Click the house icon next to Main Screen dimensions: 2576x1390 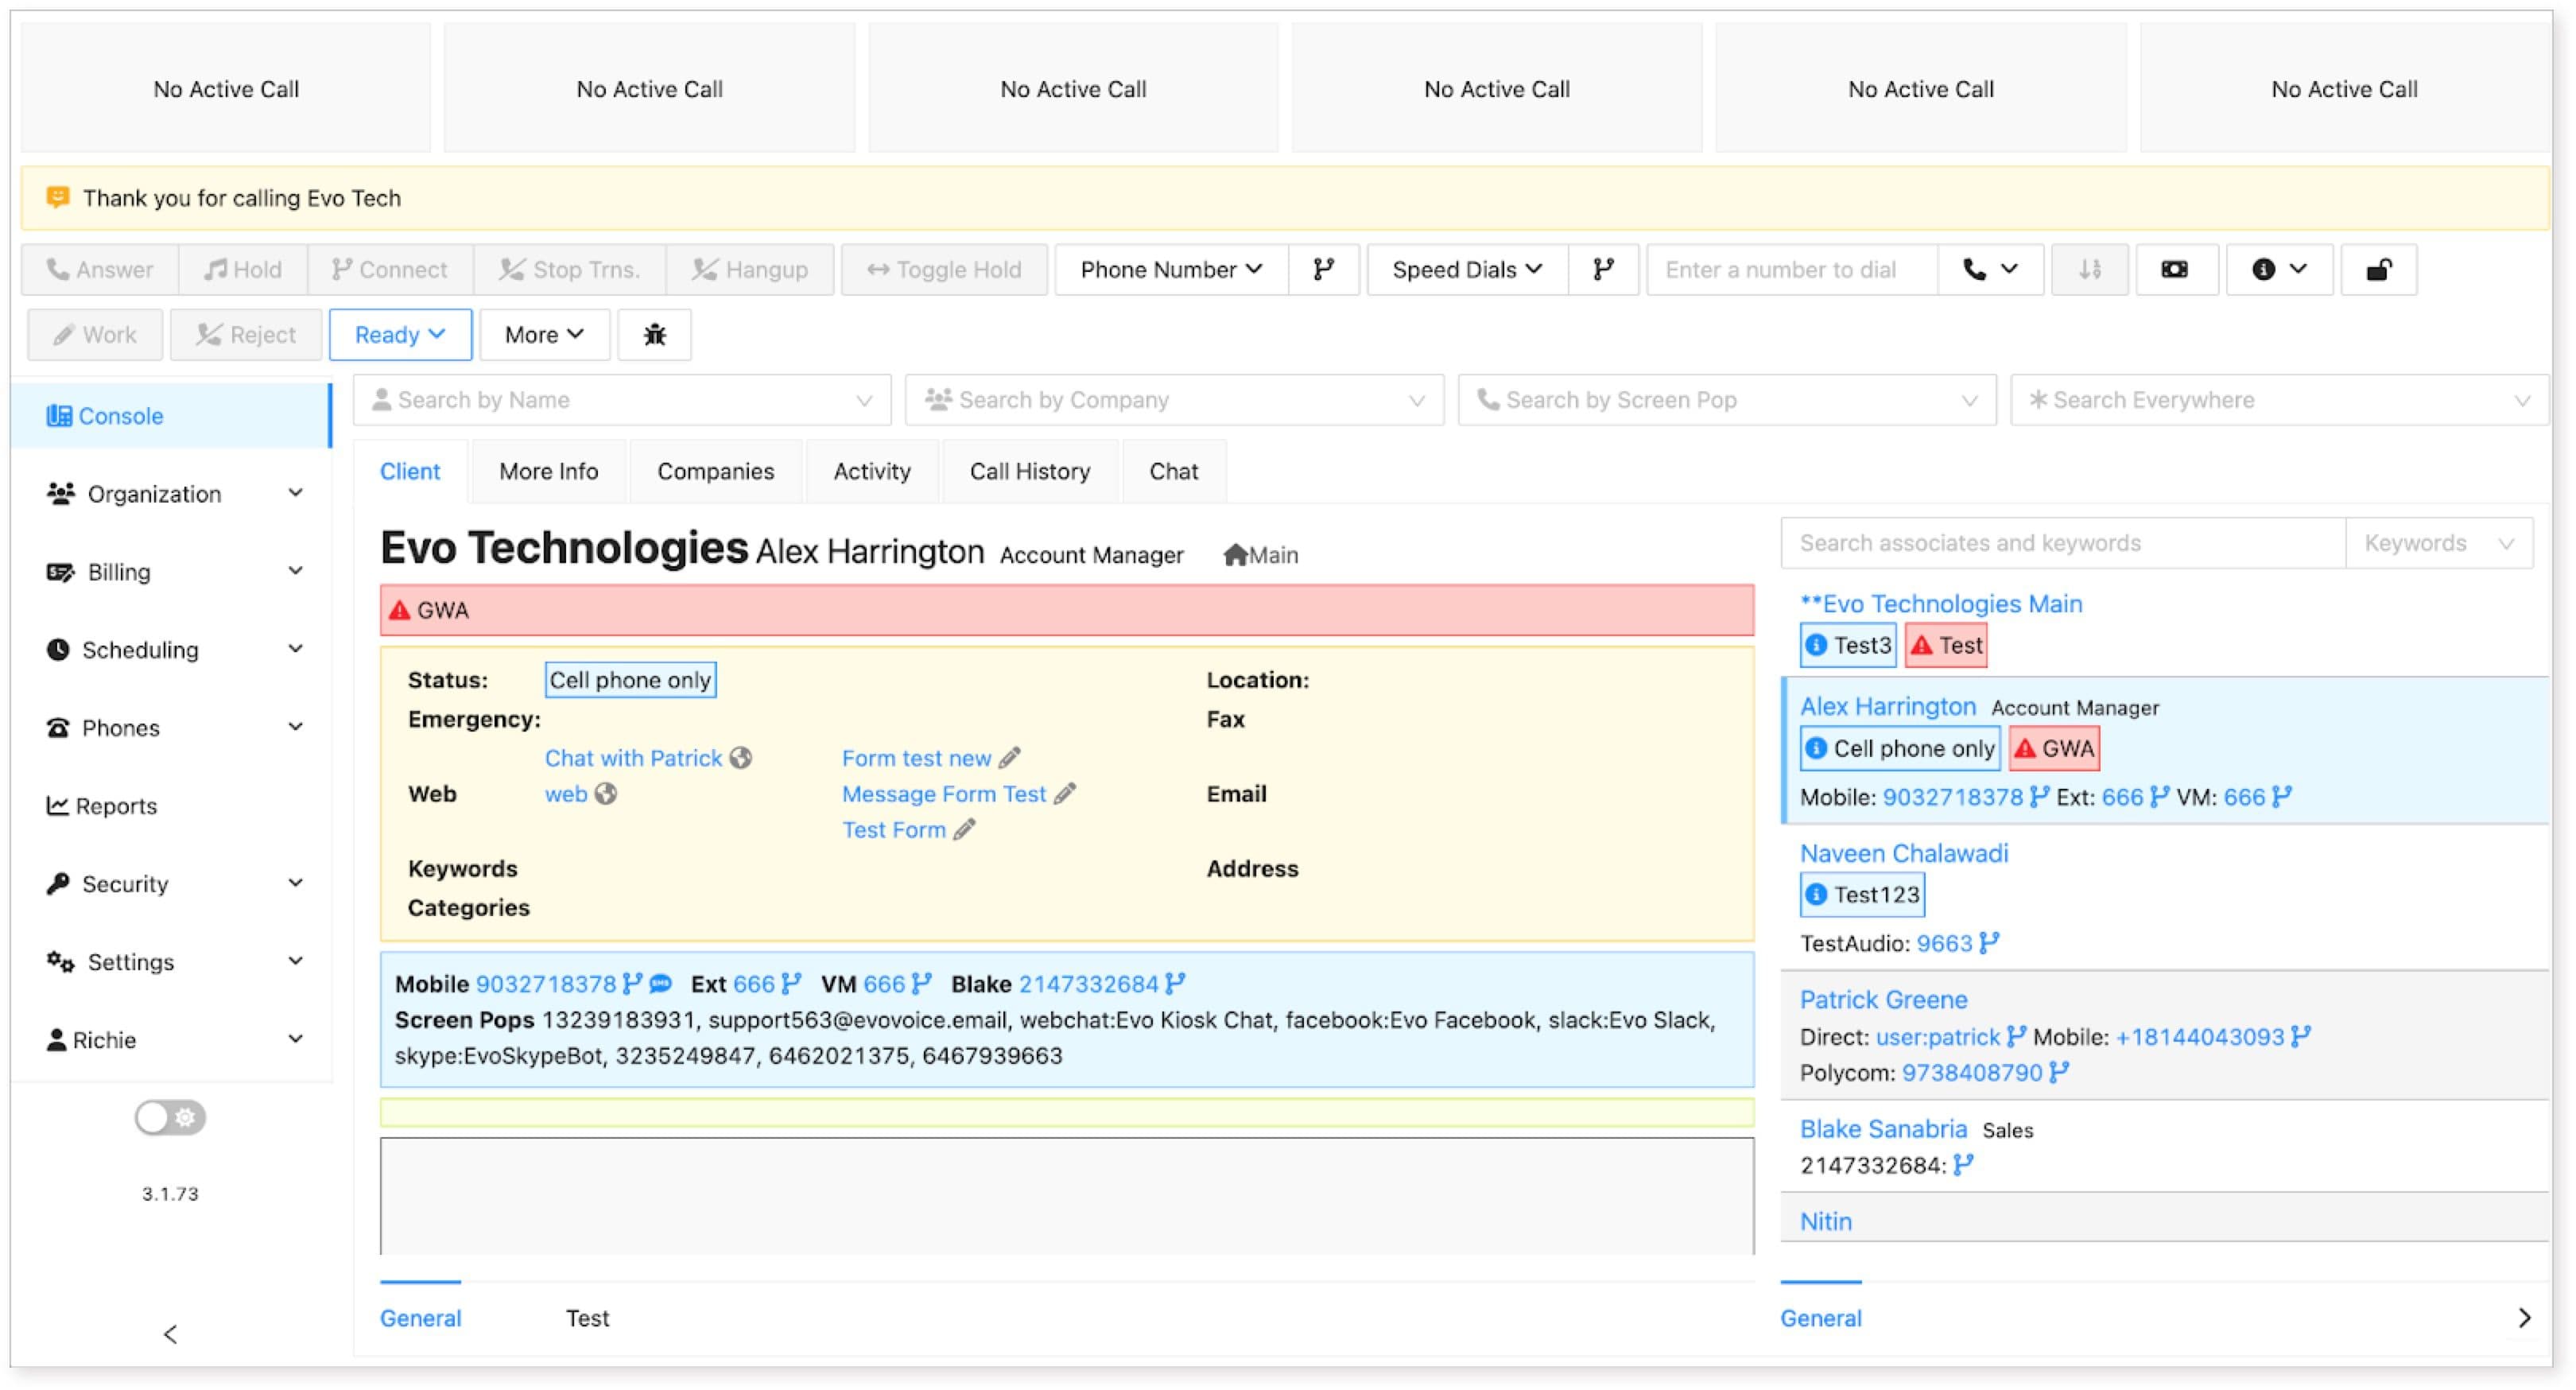(1235, 555)
